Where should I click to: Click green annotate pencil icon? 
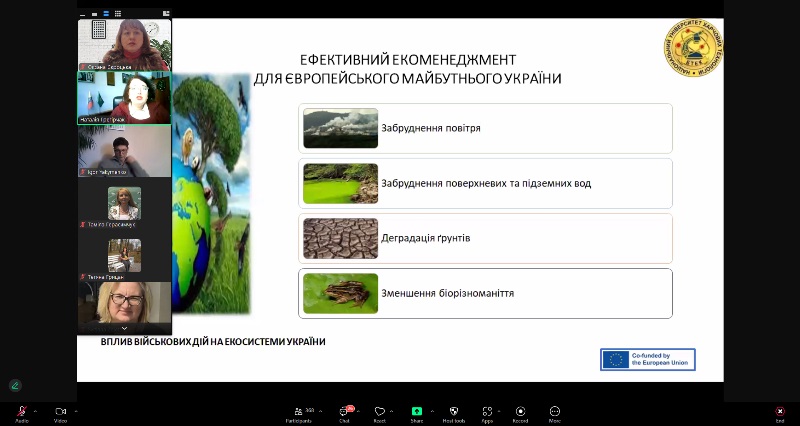pyautogui.click(x=15, y=386)
